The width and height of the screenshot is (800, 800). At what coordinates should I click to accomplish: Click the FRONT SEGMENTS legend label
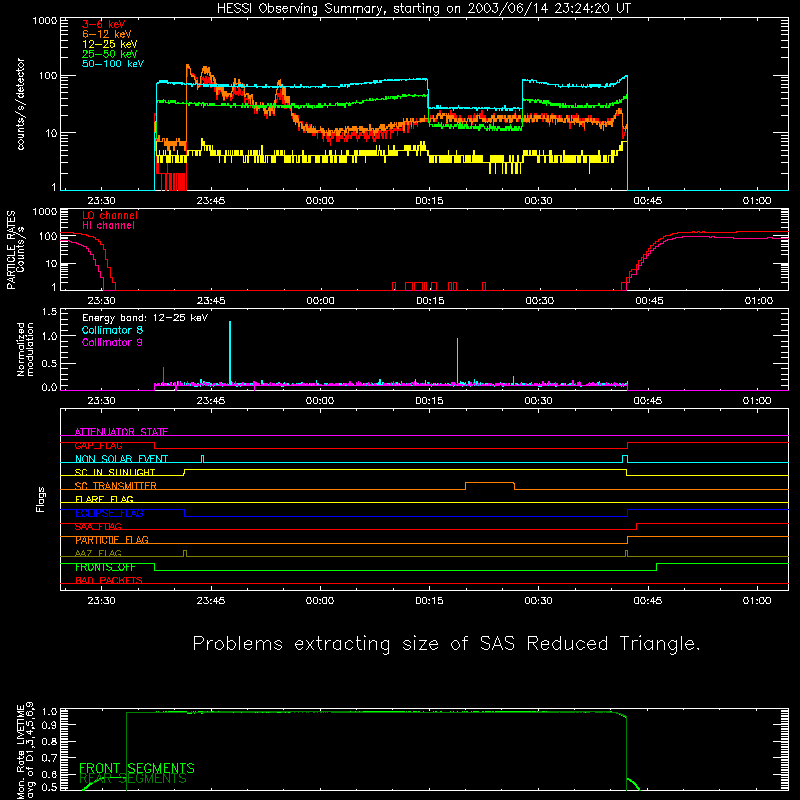tap(137, 768)
